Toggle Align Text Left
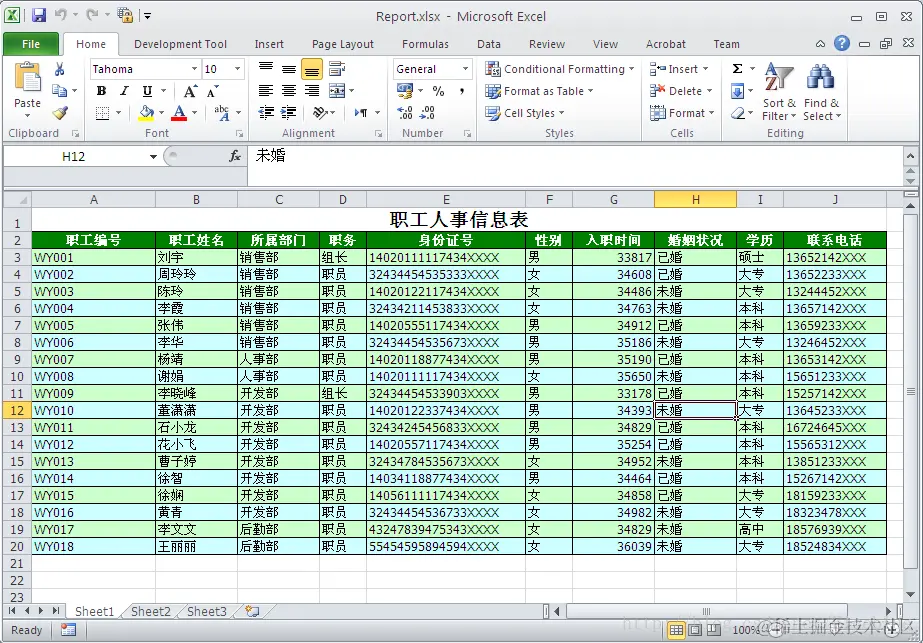The width and height of the screenshot is (923, 643). (x=265, y=91)
